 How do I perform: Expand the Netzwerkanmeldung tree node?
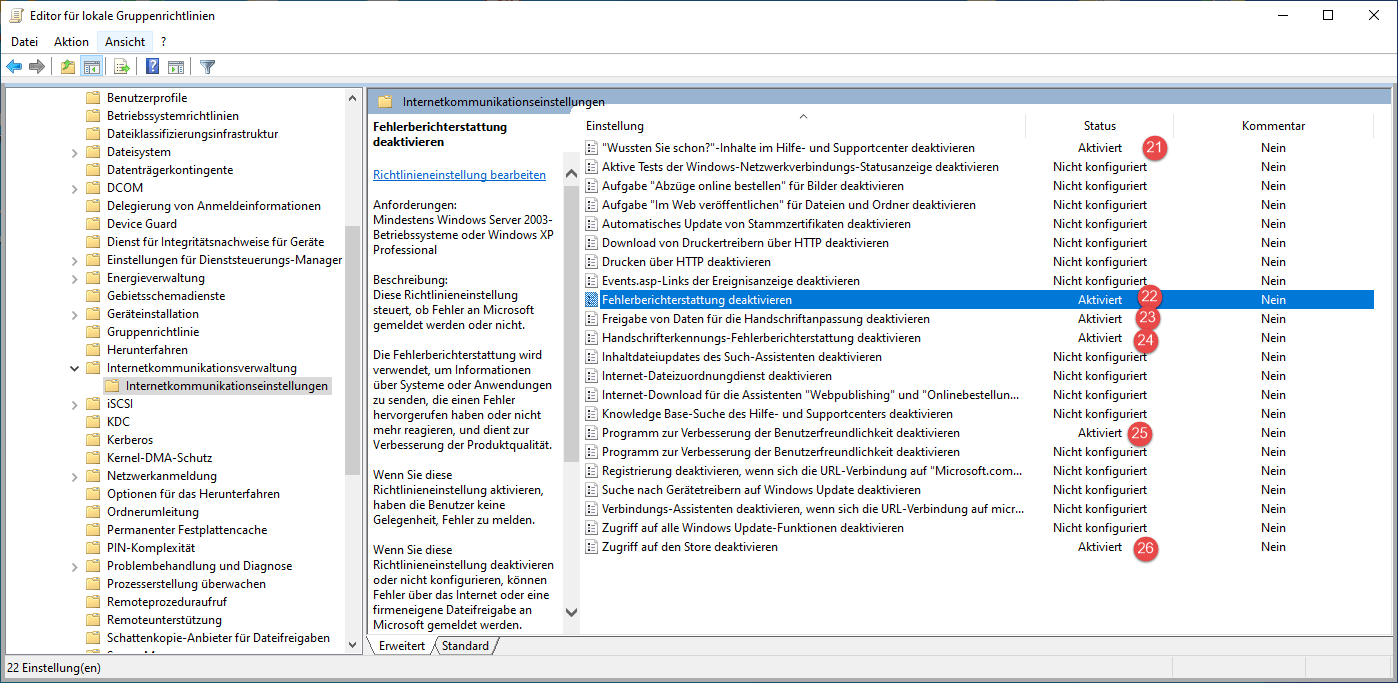pos(75,476)
